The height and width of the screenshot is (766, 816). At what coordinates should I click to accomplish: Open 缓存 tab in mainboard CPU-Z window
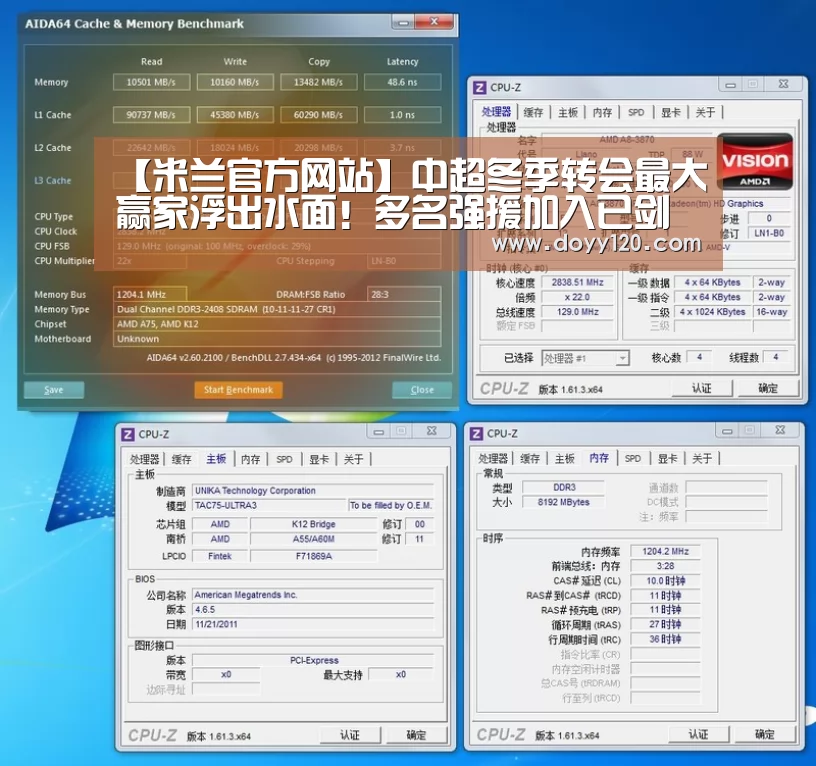(x=182, y=459)
